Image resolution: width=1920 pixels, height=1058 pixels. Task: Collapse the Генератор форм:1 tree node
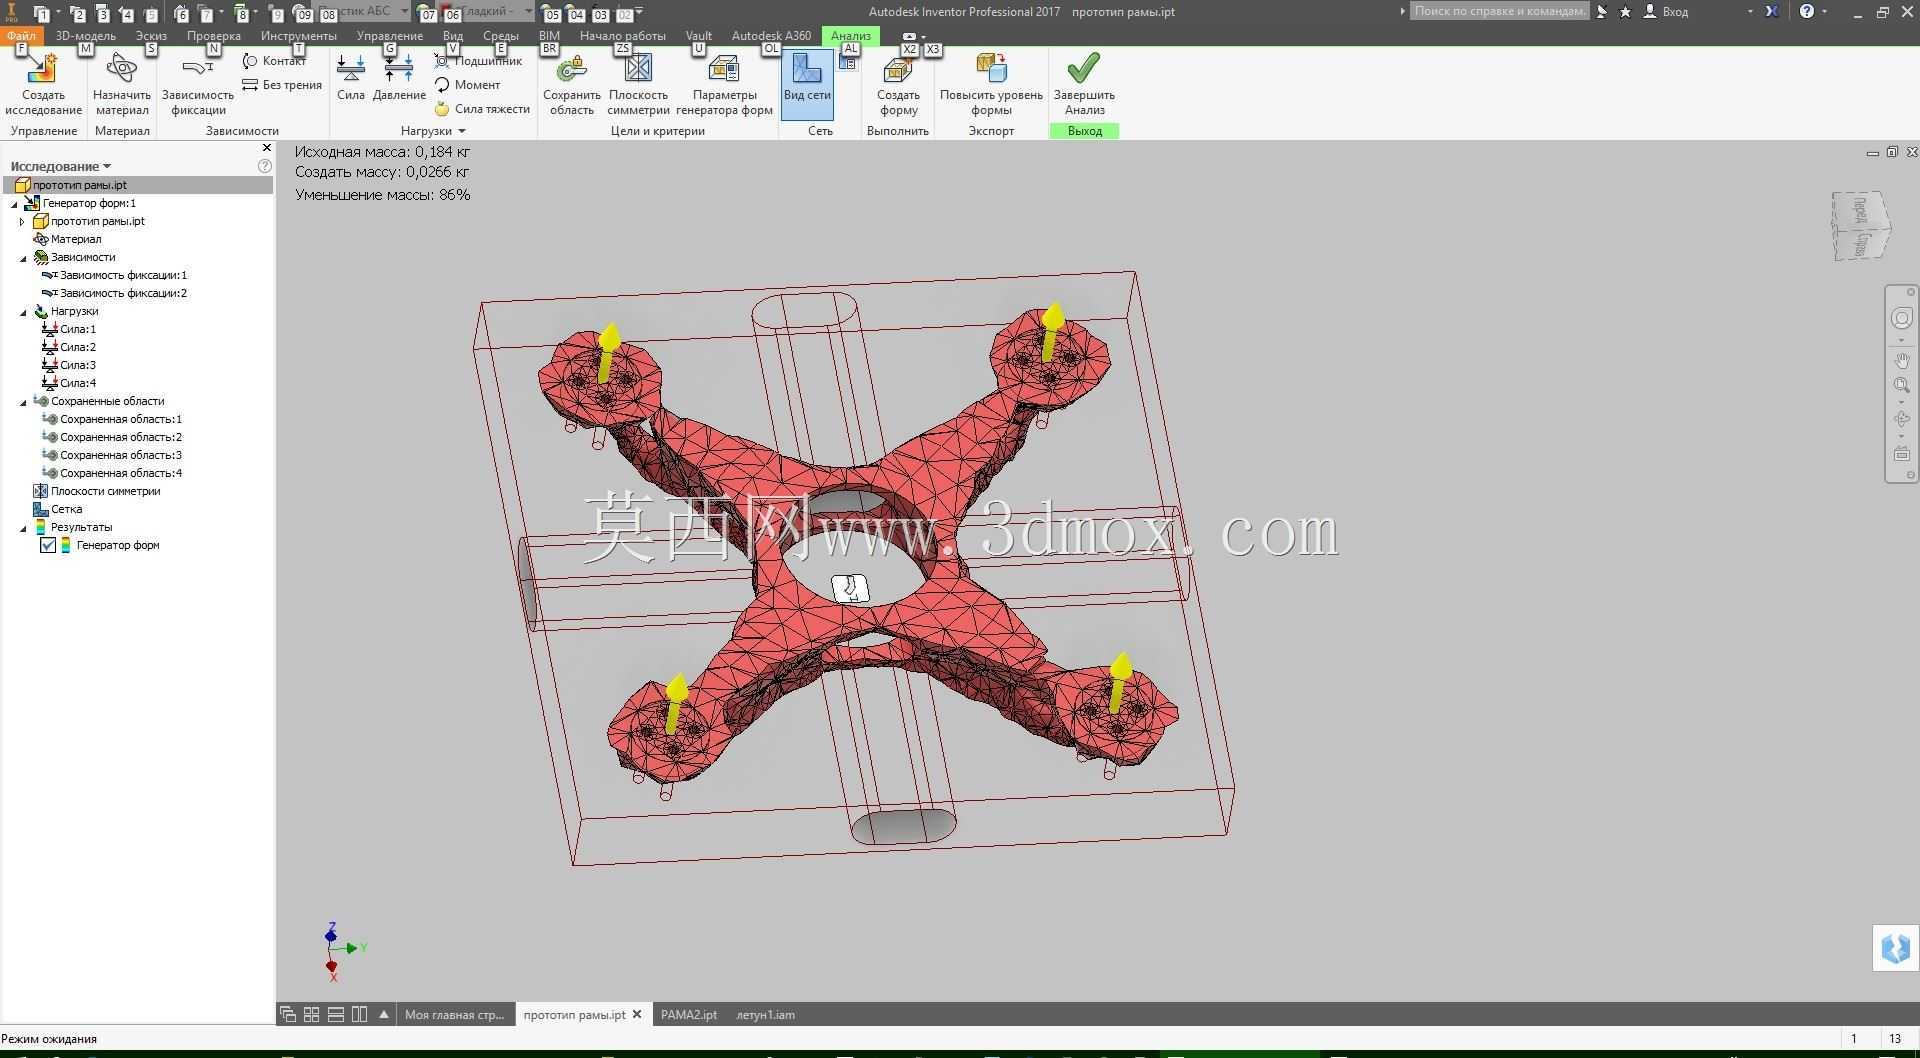tap(14, 204)
